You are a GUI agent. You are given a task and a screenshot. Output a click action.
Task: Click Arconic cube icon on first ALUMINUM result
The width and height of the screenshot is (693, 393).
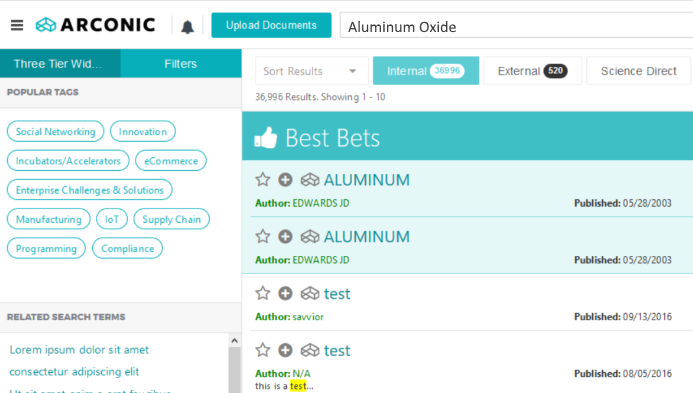(310, 180)
